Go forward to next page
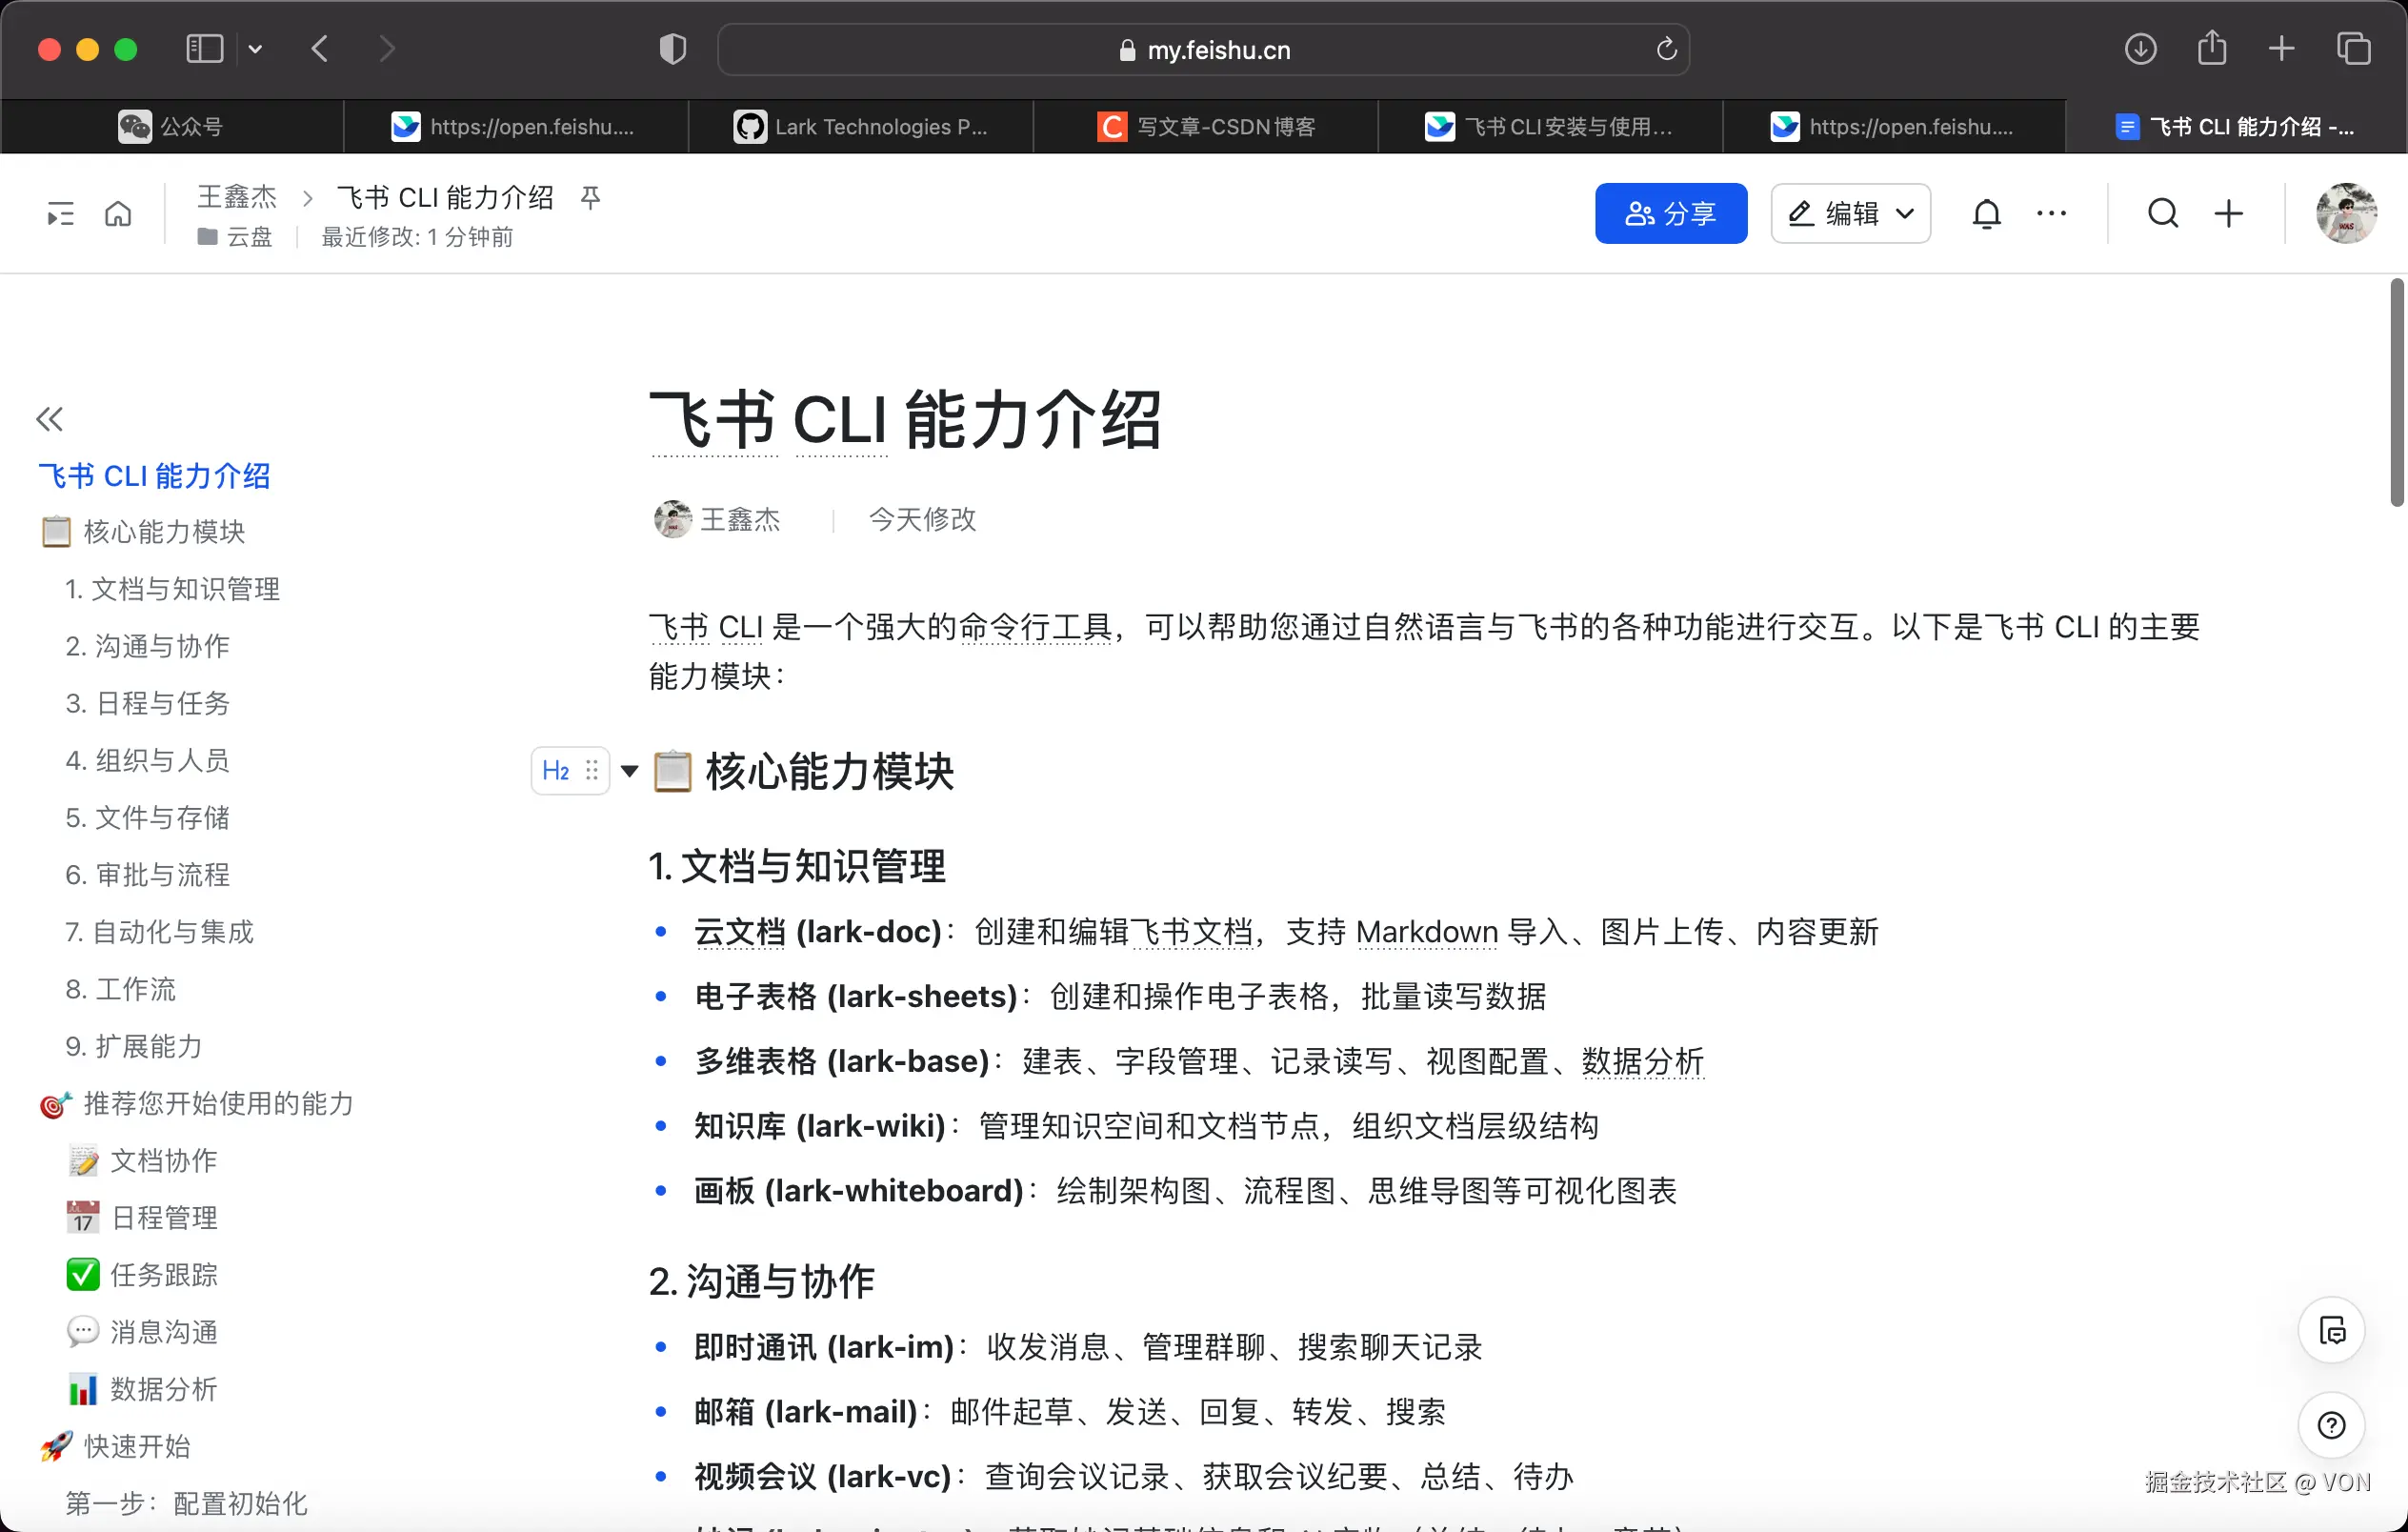Screen dimensions: 2408x1532 pos(388,49)
